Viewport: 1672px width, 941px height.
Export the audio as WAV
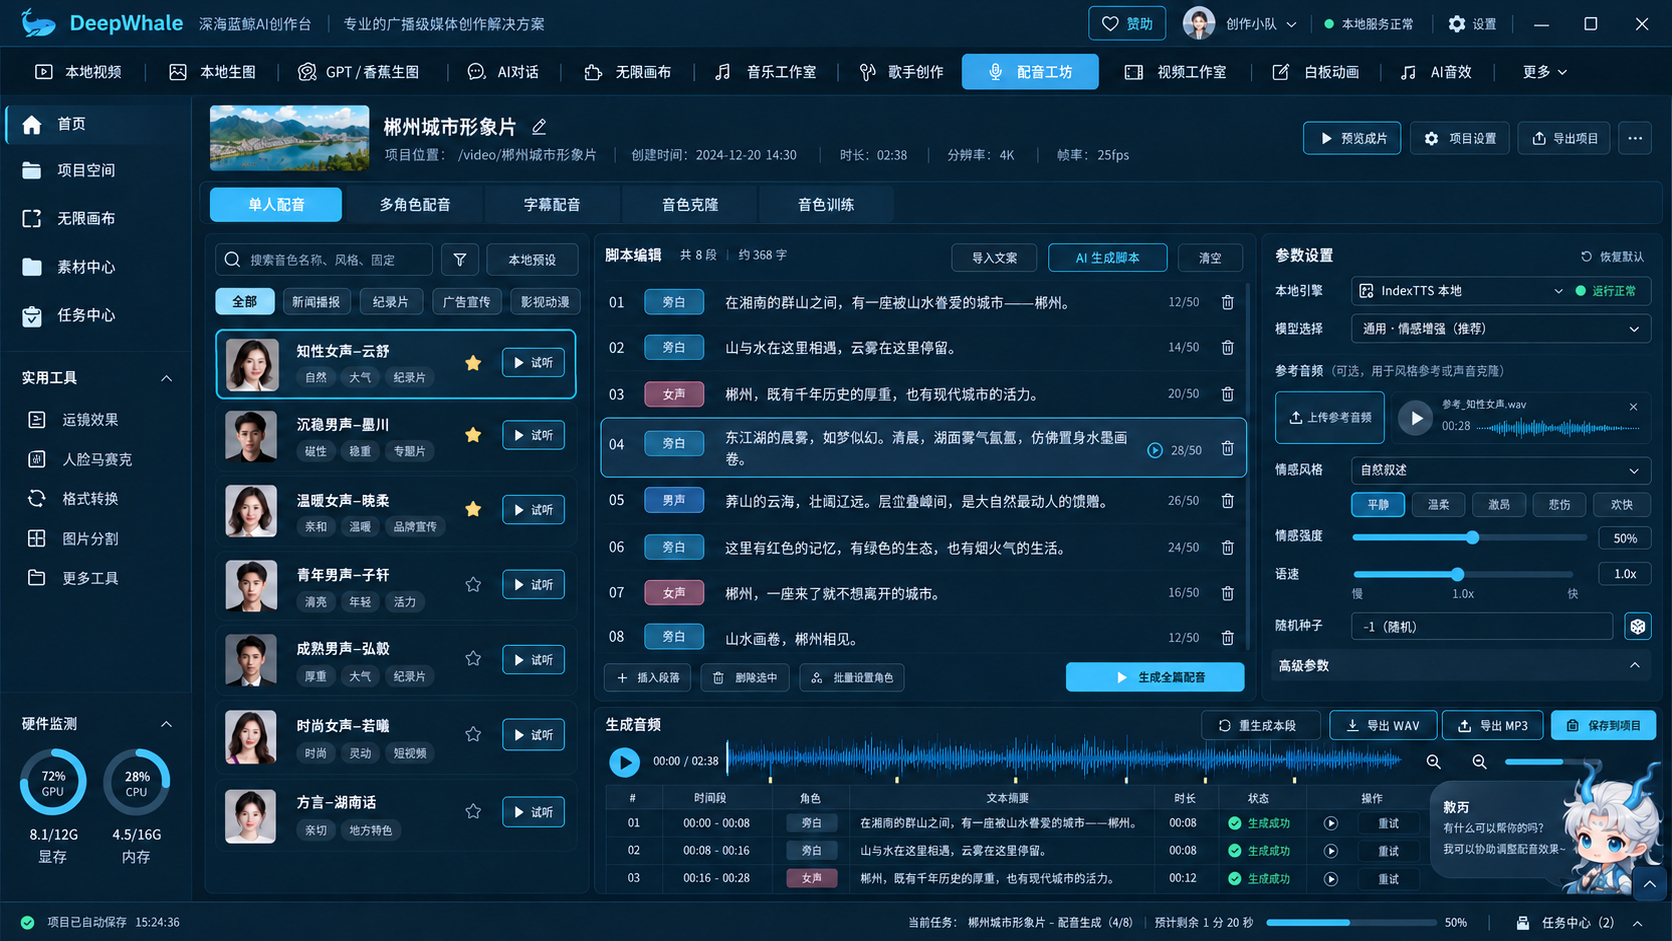click(x=1383, y=726)
